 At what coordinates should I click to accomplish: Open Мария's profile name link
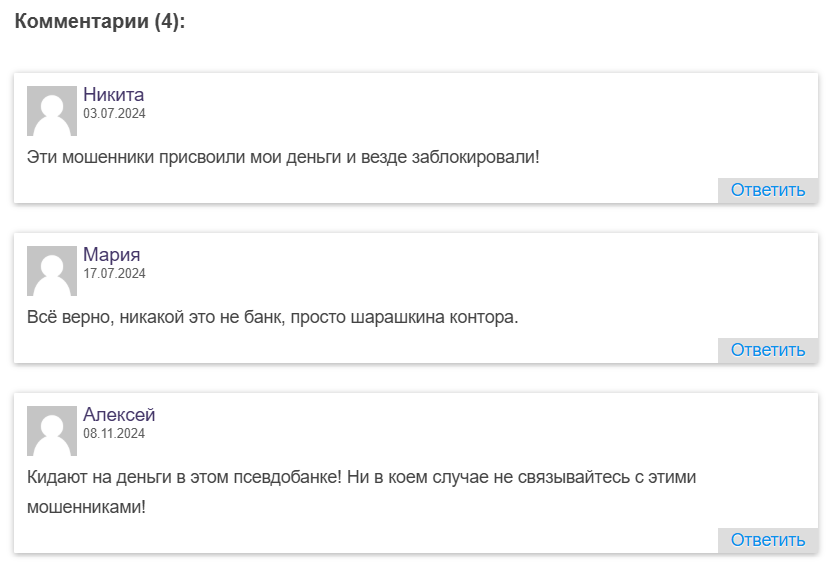click(111, 255)
